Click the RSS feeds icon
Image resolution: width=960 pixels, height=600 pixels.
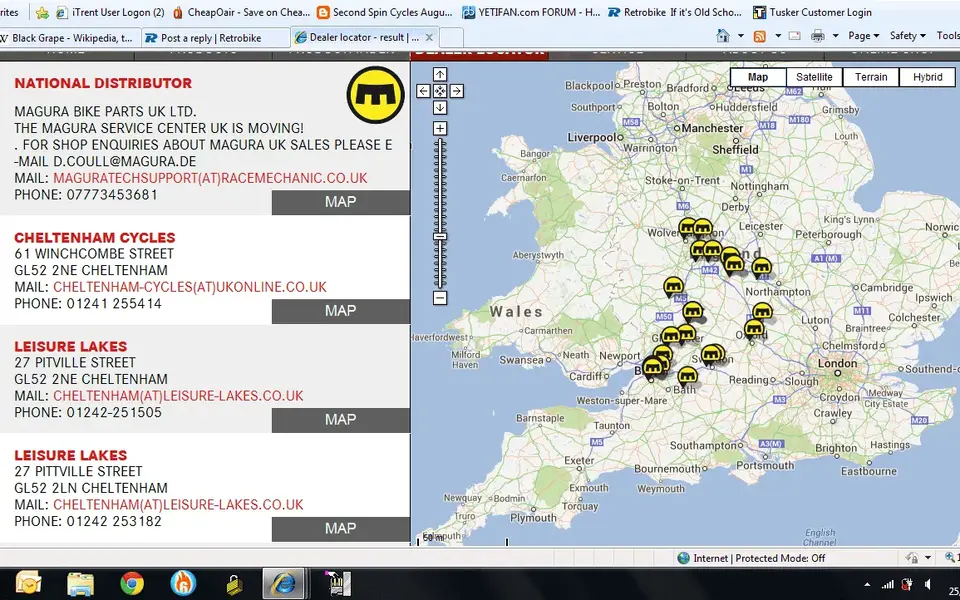[x=760, y=36]
